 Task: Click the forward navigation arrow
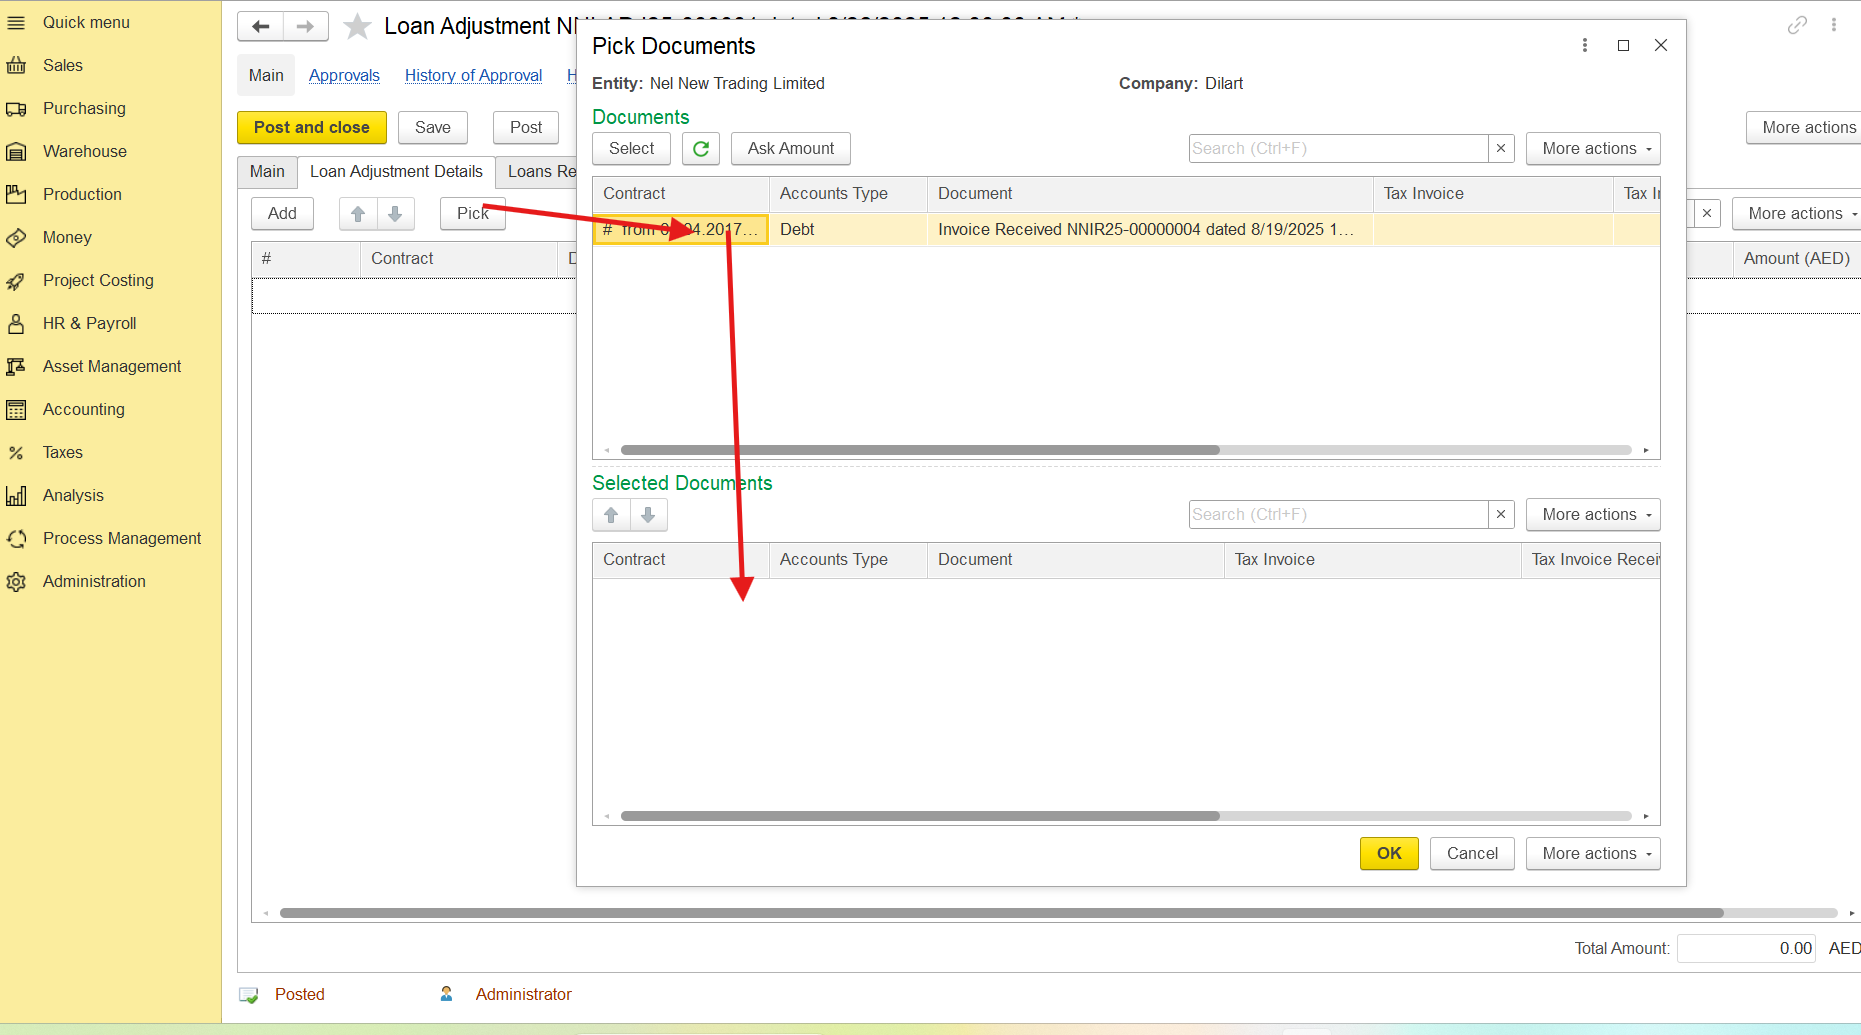pyautogui.click(x=305, y=26)
